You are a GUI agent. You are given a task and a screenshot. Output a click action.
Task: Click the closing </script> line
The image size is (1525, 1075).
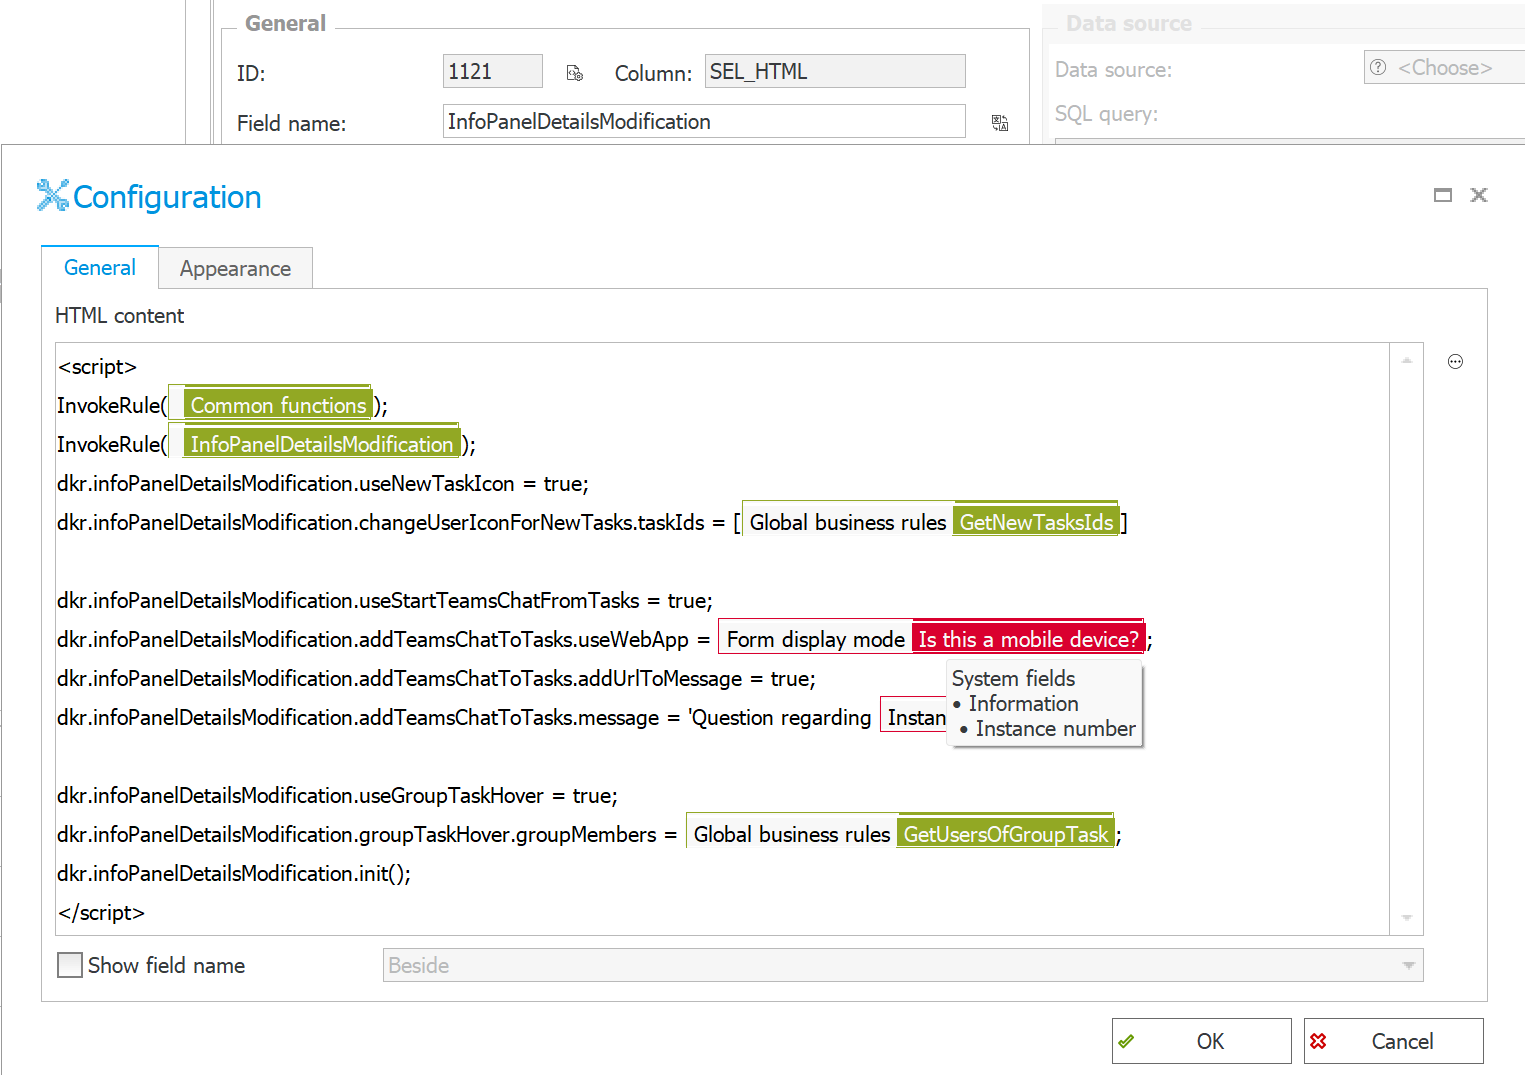pyautogui.click(x=101, y=912)
